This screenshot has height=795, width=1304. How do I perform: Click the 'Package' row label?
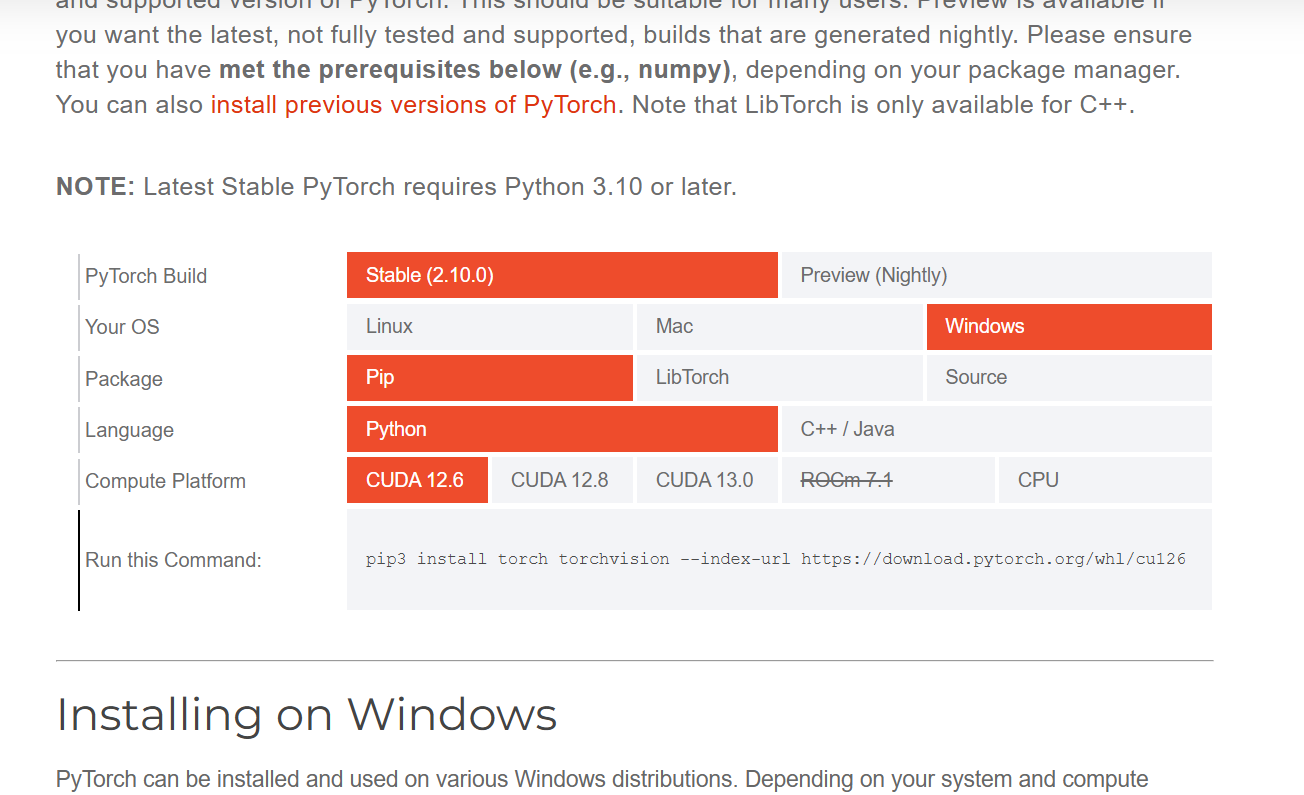click(x=124, y=379)
